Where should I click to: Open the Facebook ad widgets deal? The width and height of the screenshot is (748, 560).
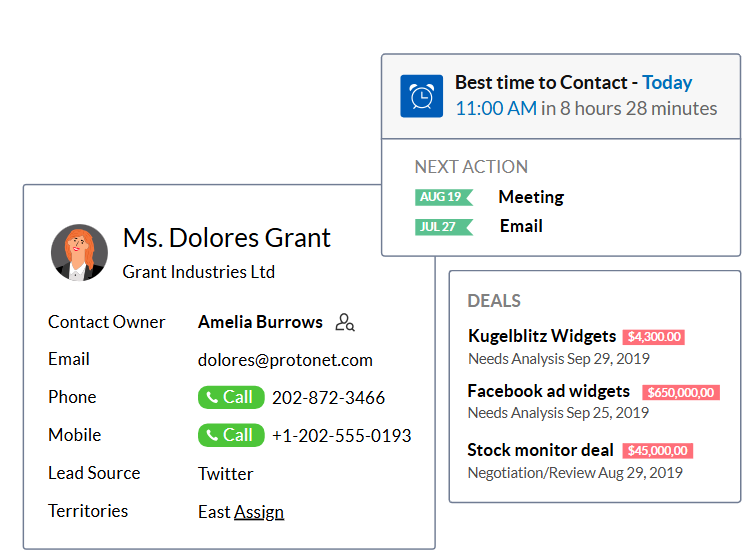point(548,391)
